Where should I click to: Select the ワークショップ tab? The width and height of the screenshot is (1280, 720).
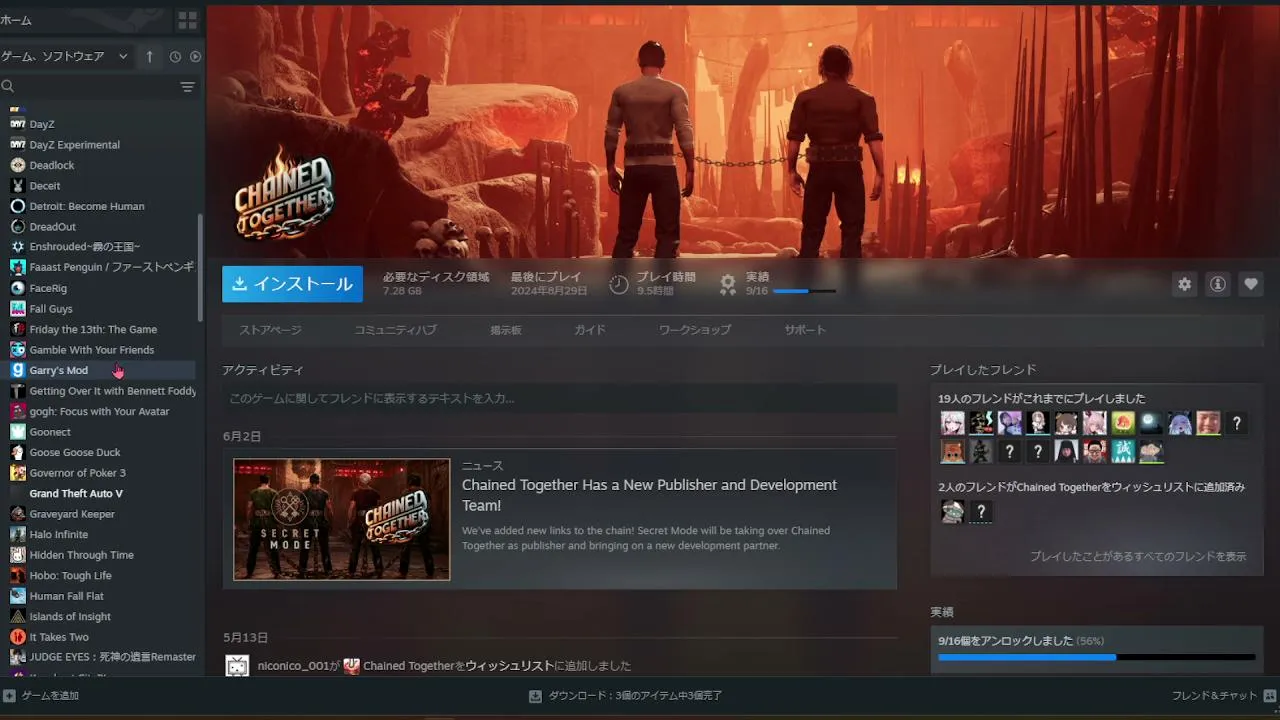(x=695, y=330)
